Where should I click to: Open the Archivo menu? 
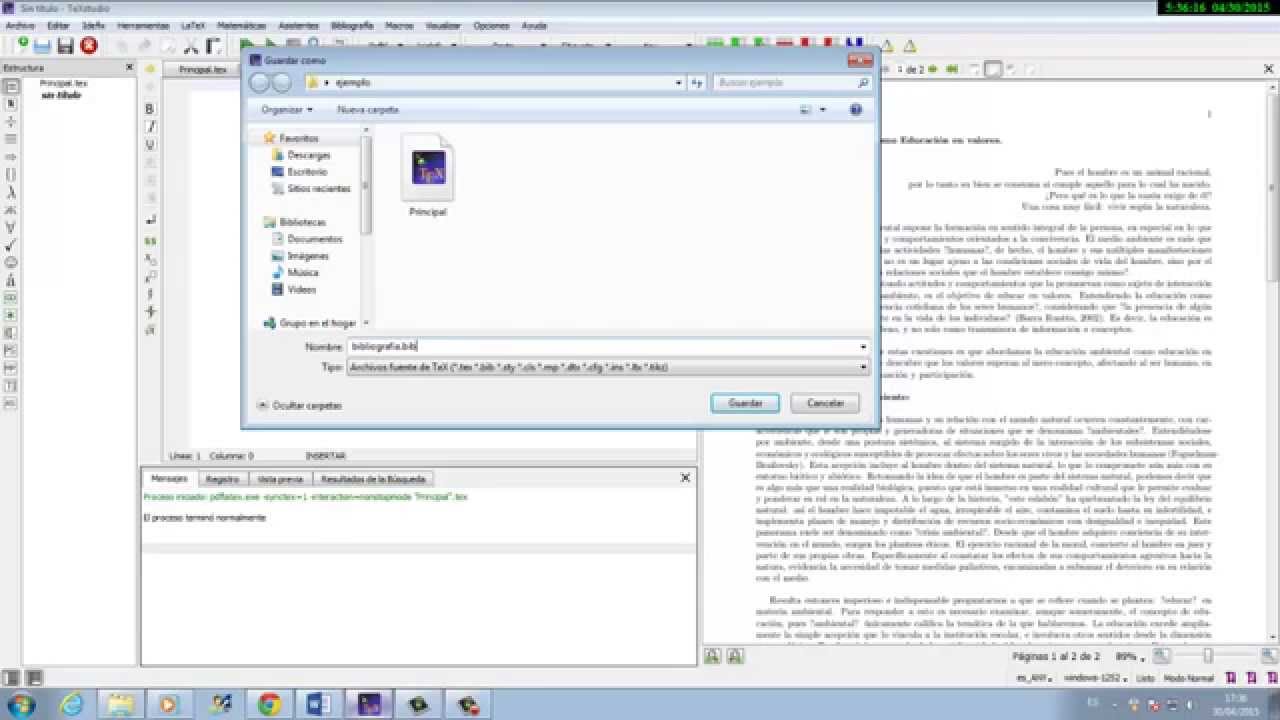[x=20, y=25]
